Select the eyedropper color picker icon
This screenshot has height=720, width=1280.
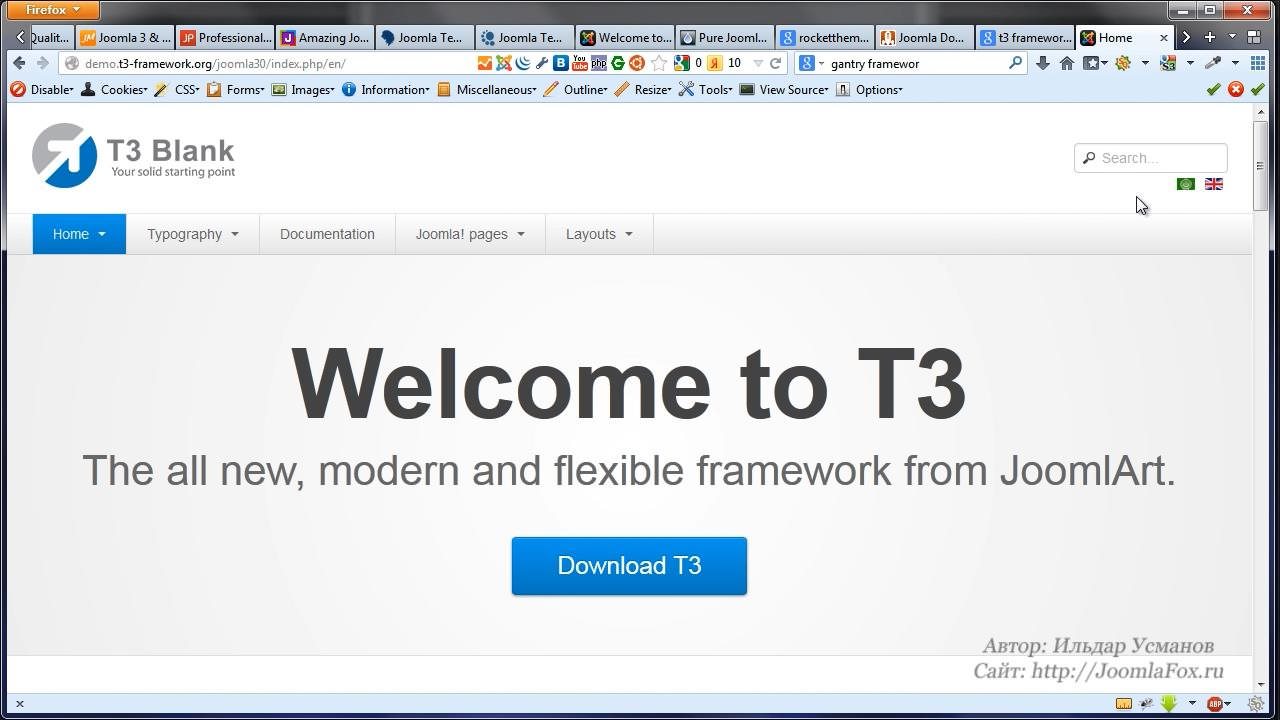pyautogui.click(x=1213, y=63)
